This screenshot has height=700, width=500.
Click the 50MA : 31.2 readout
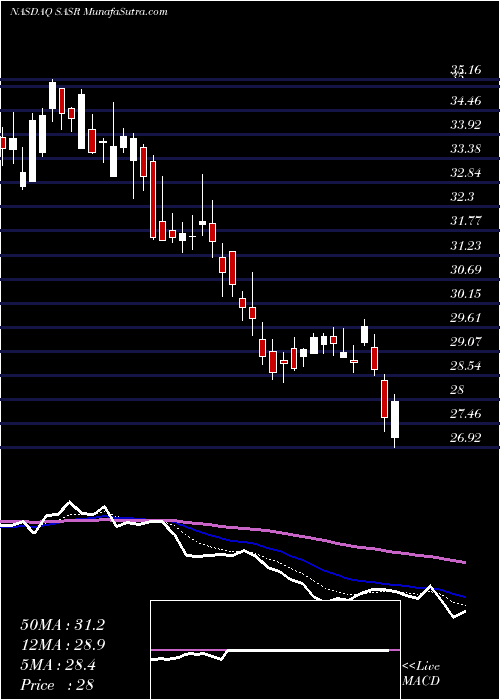coord(62,625)
